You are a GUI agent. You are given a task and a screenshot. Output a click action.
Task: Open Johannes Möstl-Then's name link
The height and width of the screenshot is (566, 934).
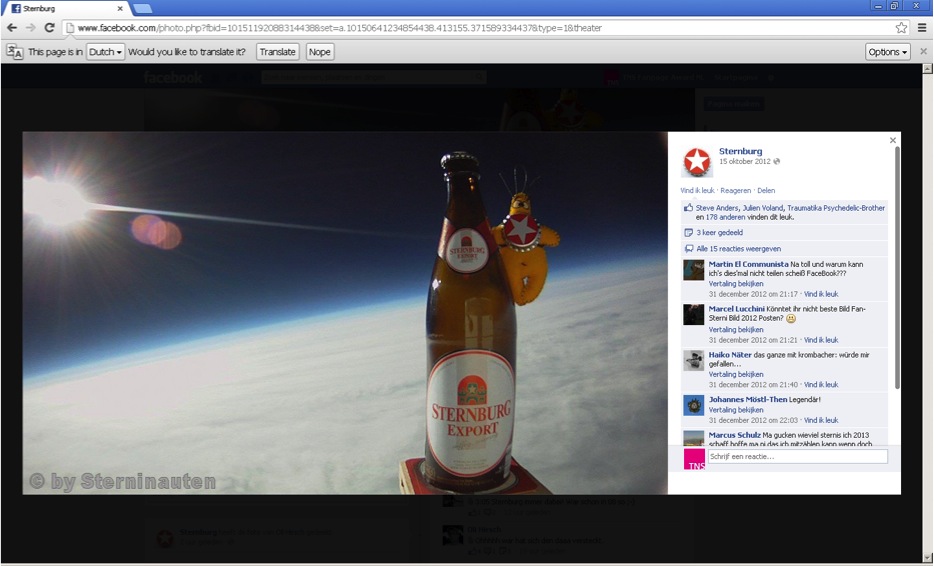coord(748,399)
